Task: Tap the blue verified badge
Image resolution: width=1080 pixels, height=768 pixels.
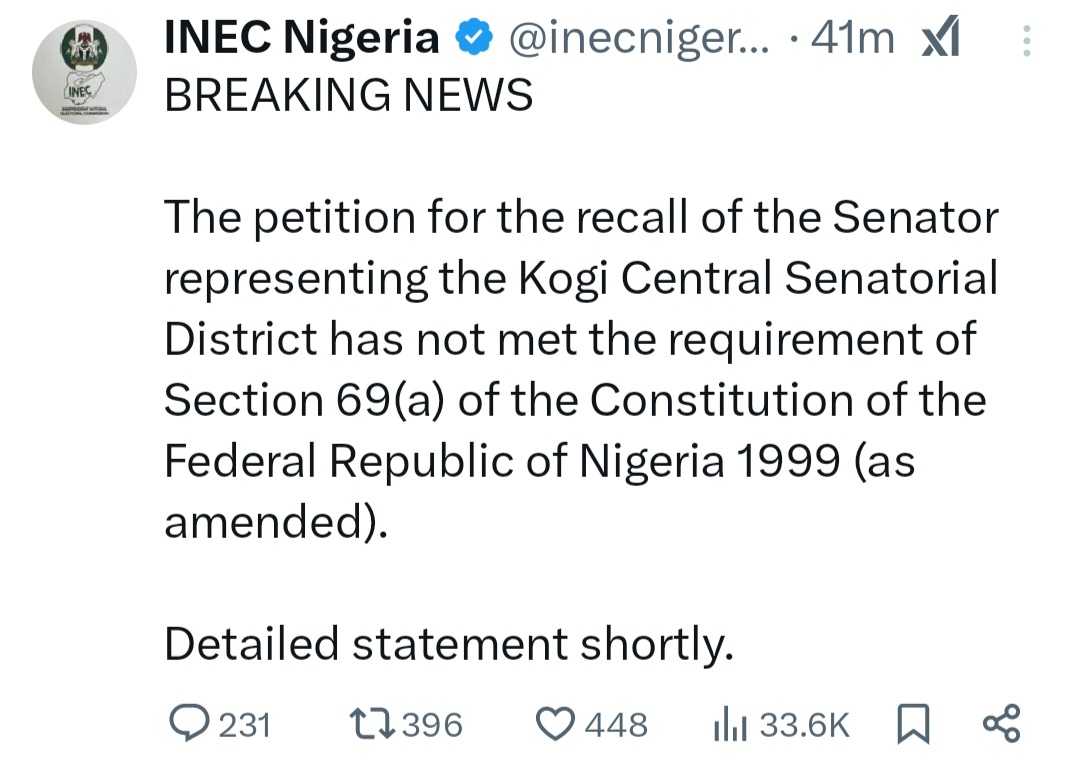Action: tap(472, 39)
